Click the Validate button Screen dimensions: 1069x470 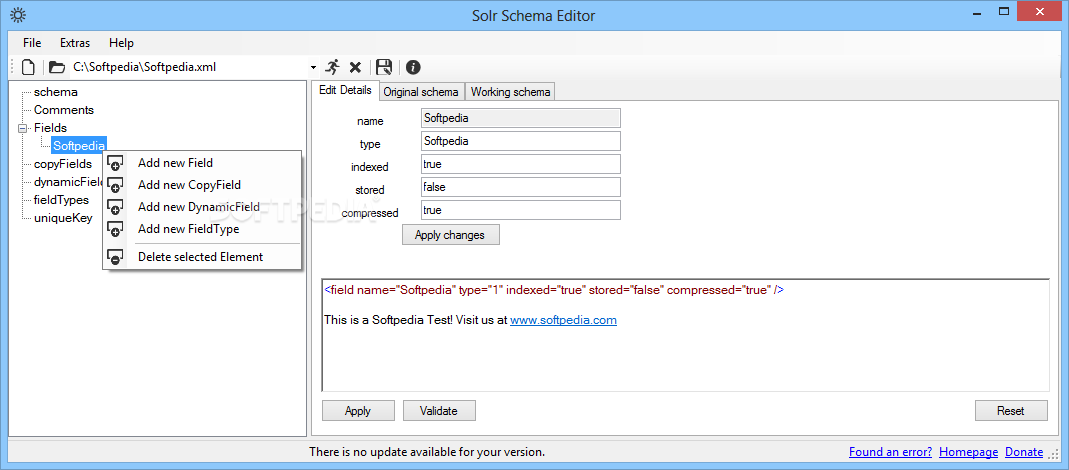(439, 411)
